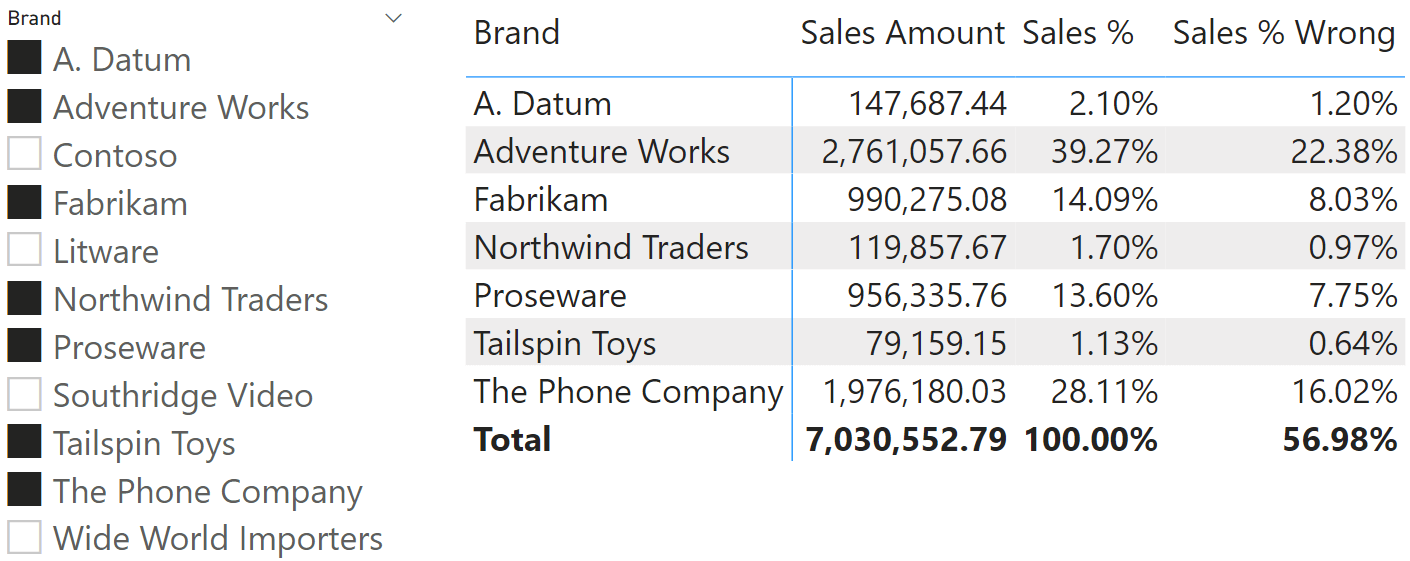Deselect The Phone Company checkbox

click(24, 490)
